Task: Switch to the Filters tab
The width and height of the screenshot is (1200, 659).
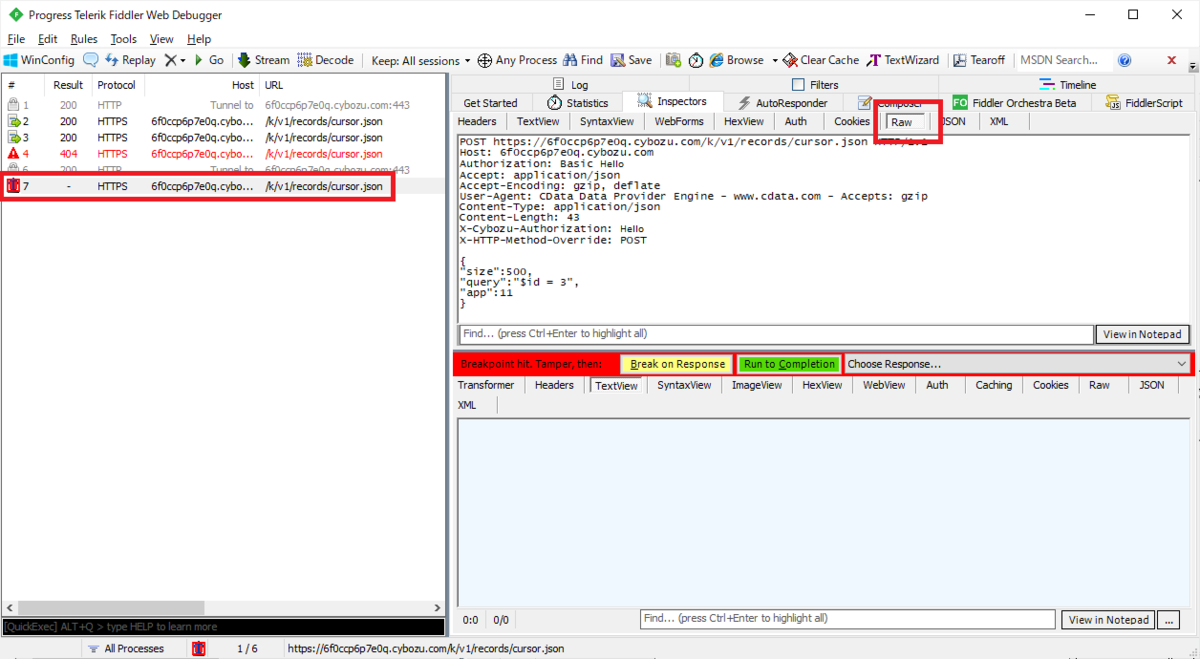Action: pos(816,85)
